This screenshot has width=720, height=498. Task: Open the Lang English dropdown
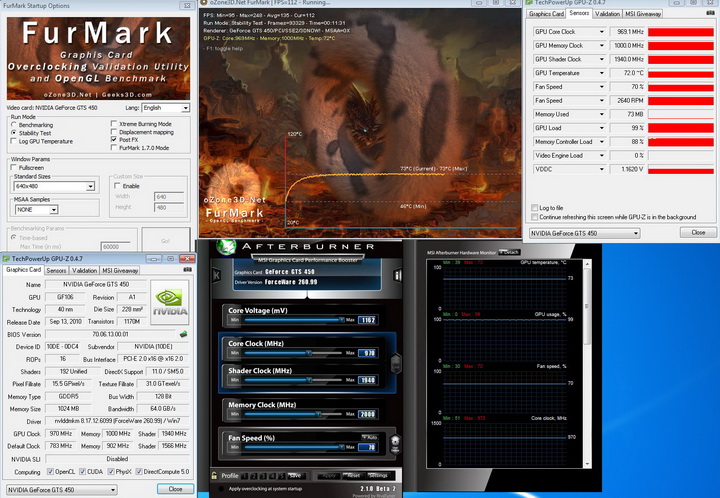click(165, 108)
